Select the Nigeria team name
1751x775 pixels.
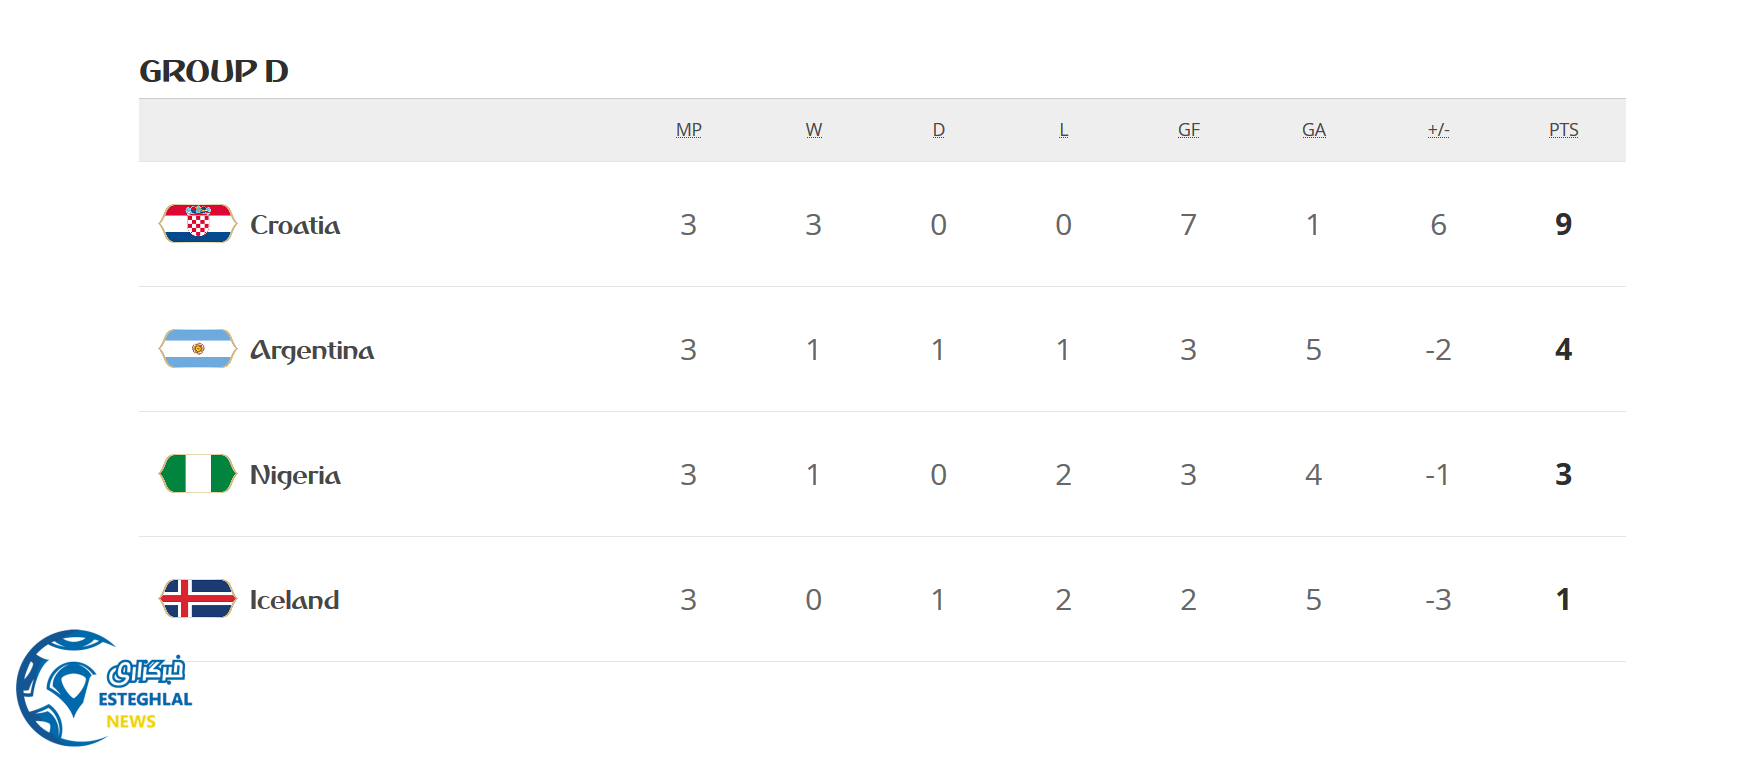point(295,475)
